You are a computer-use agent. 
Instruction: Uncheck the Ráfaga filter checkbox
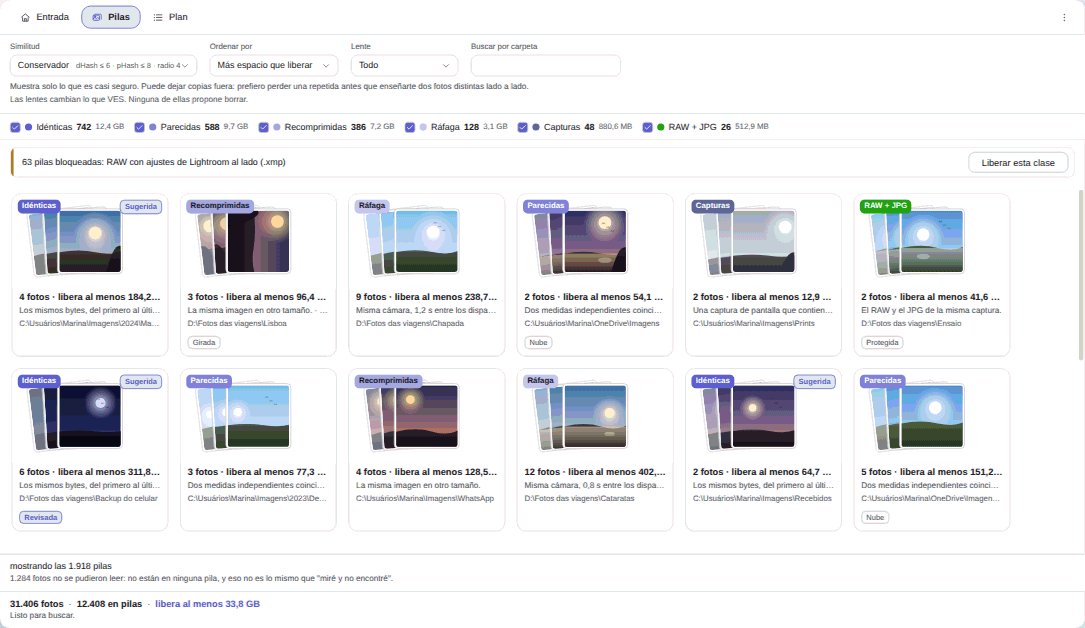[410, 127]
